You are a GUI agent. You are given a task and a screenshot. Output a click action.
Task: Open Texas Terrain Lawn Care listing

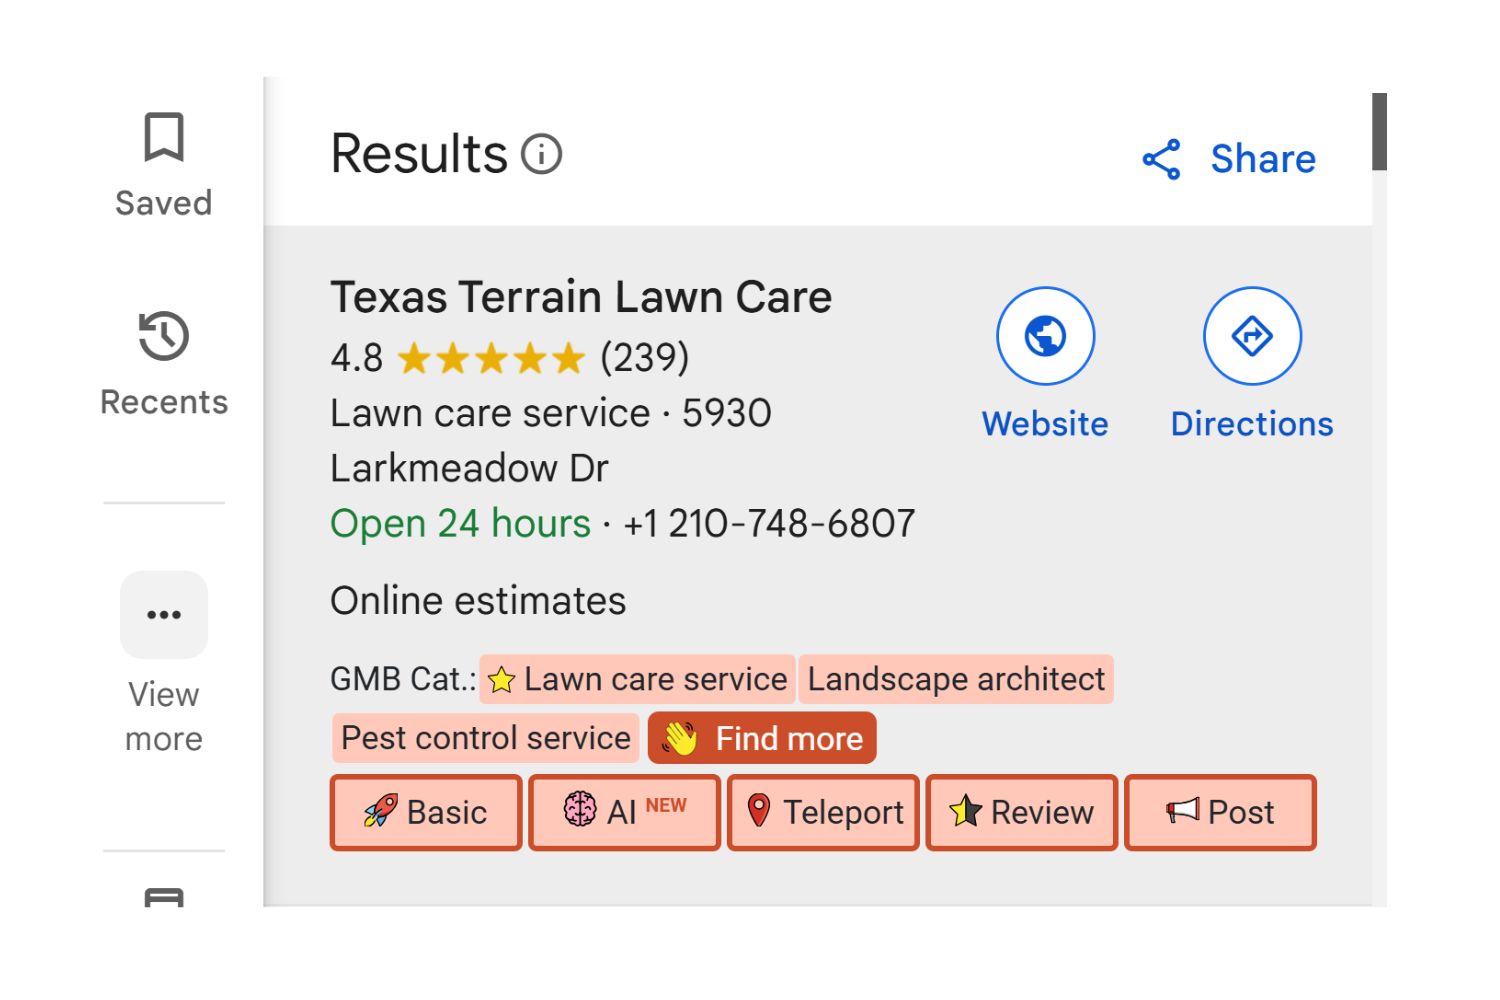(581, 297)
